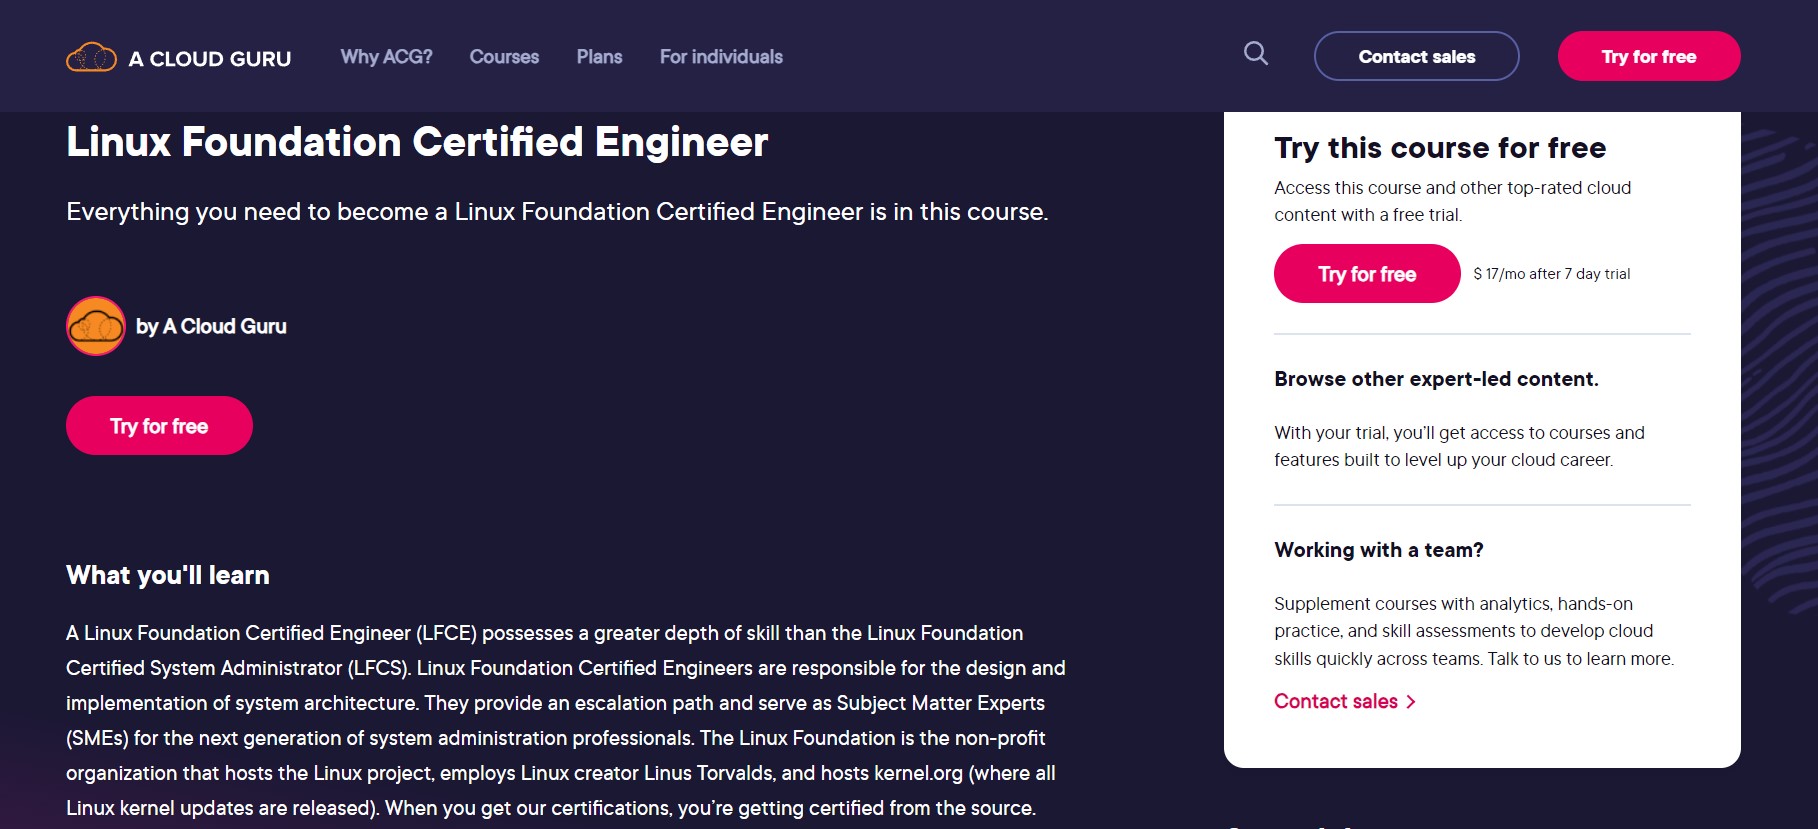Open the by A Cloud Guru author link
Viewport: 1818px width, 829px height.
(211, 327)
